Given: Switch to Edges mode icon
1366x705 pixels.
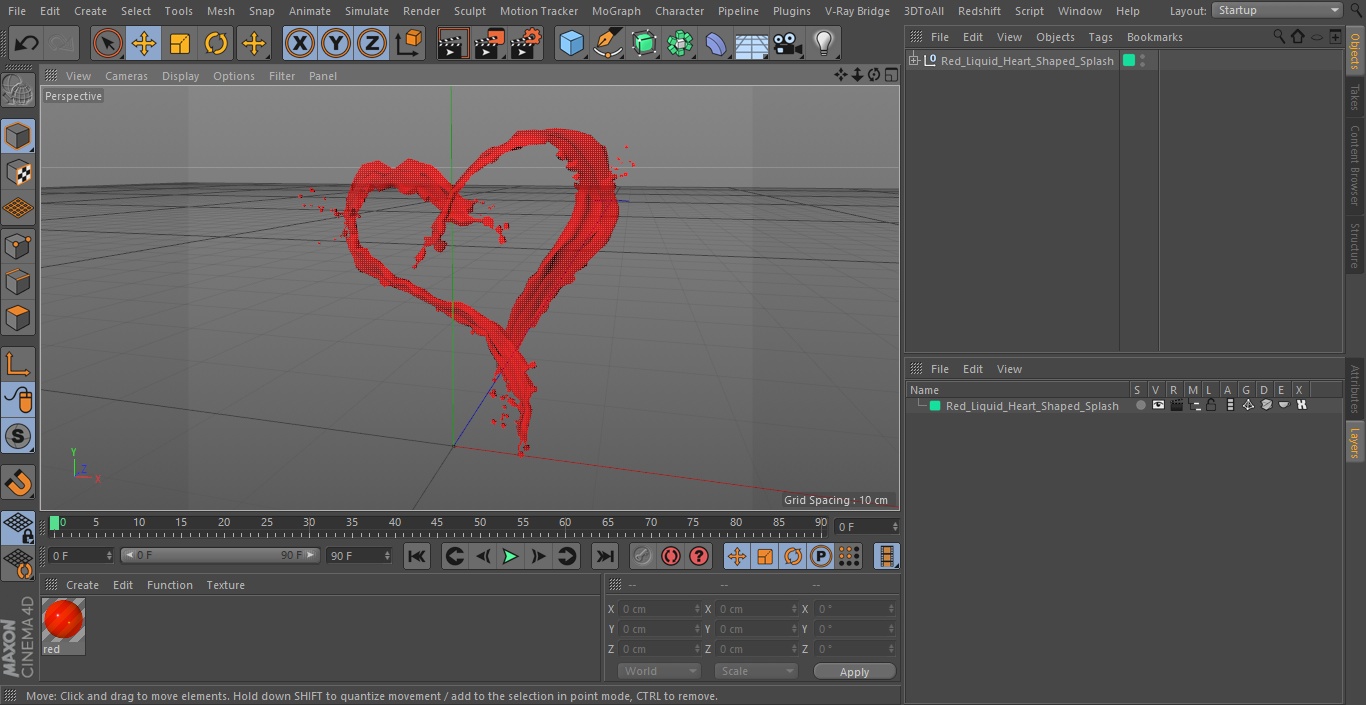Looking at the screenshot, I should 18,281.
